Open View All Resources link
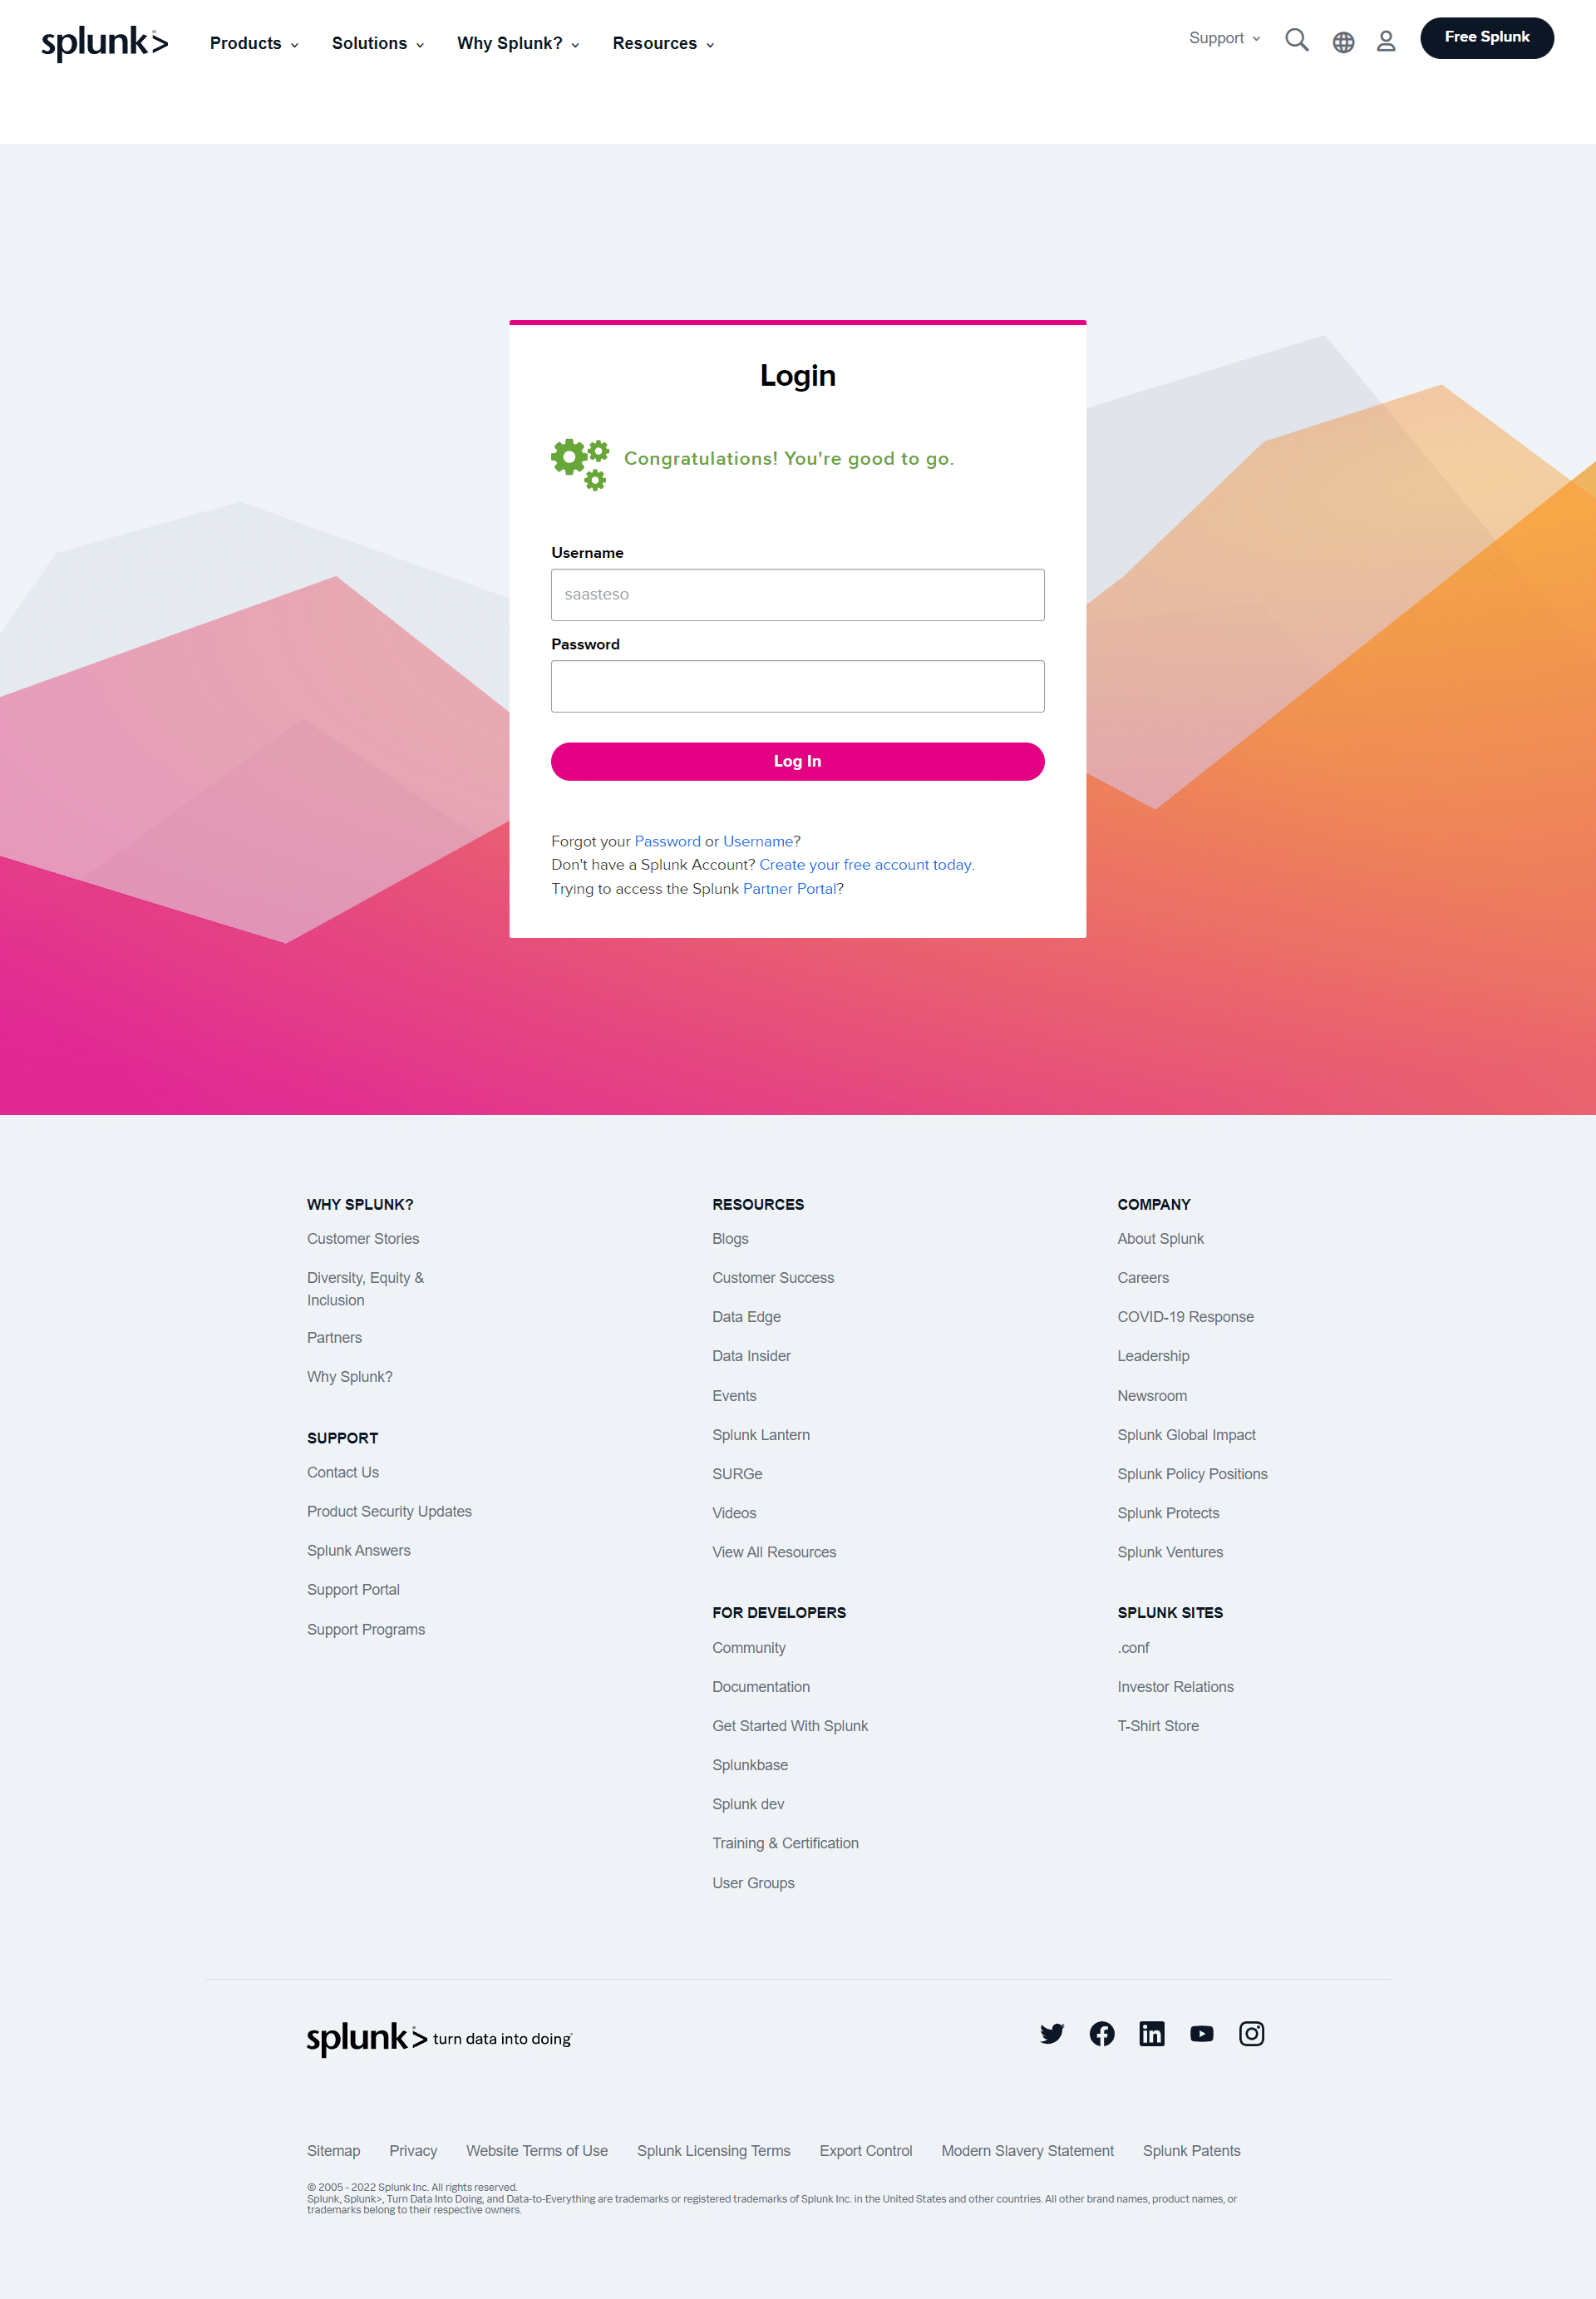 (774, 1551)
